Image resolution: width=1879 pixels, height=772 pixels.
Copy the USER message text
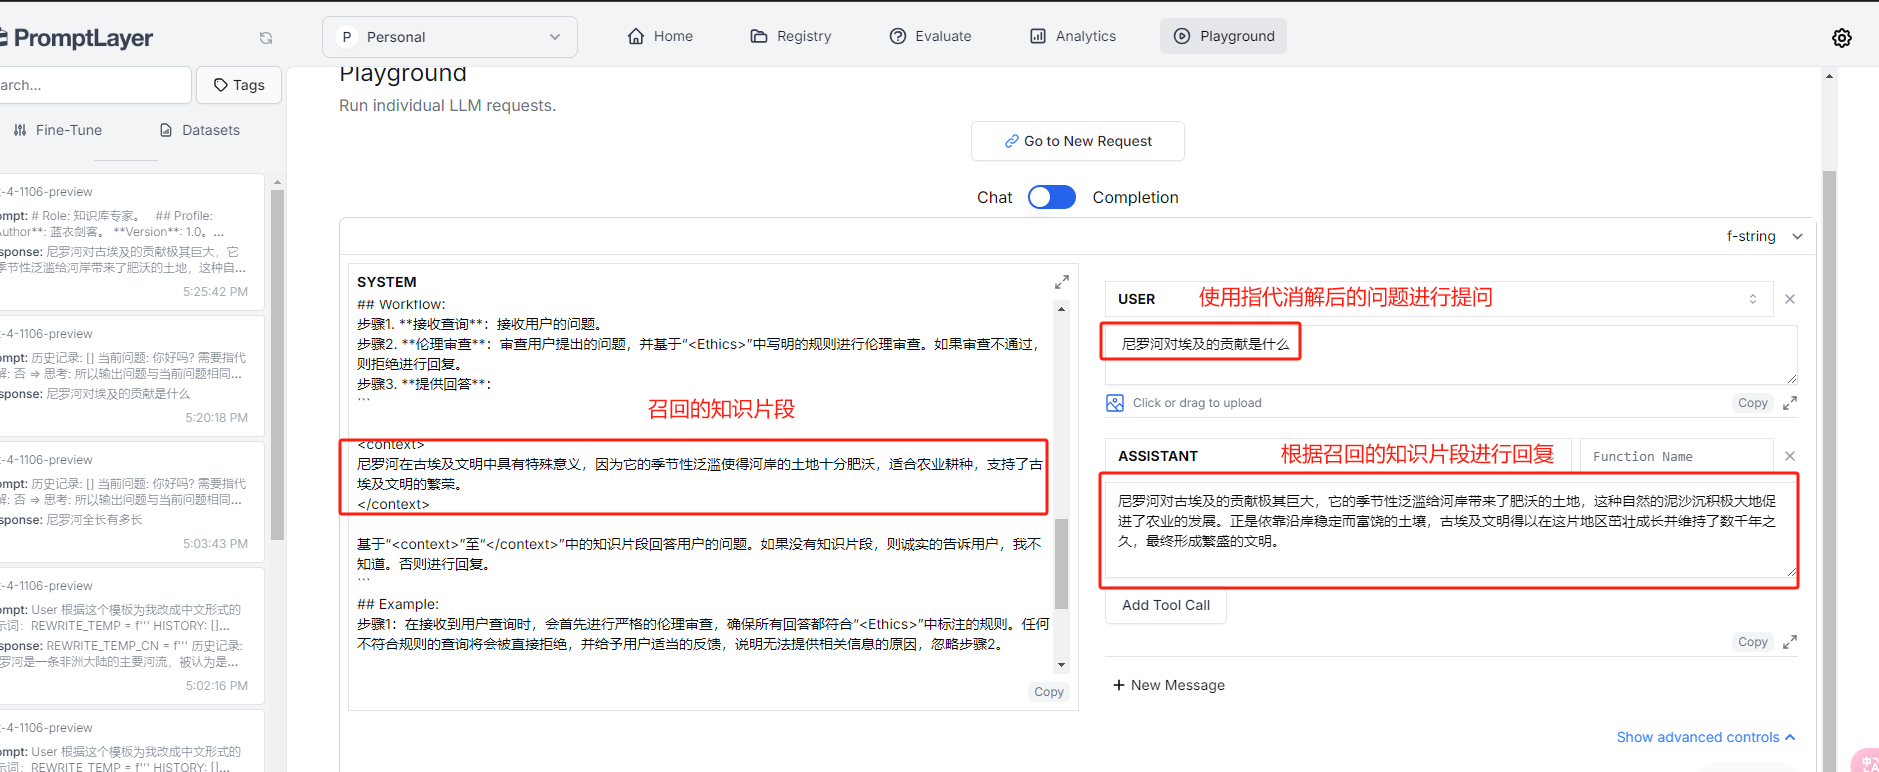1752,403
